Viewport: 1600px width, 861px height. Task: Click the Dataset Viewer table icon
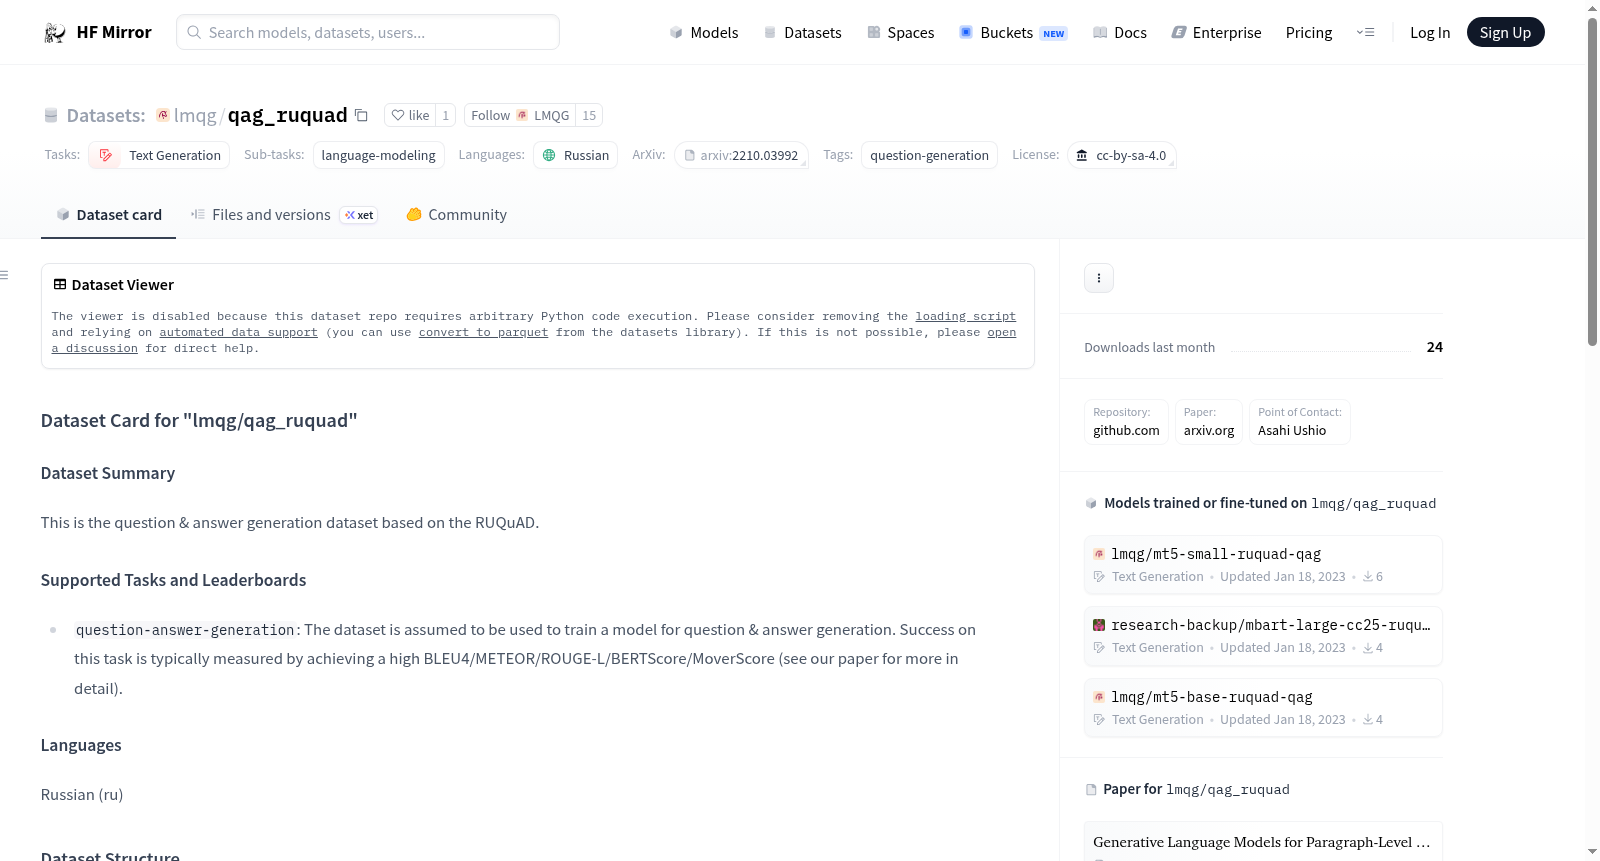pyautogui.click(x=60, y=285)
